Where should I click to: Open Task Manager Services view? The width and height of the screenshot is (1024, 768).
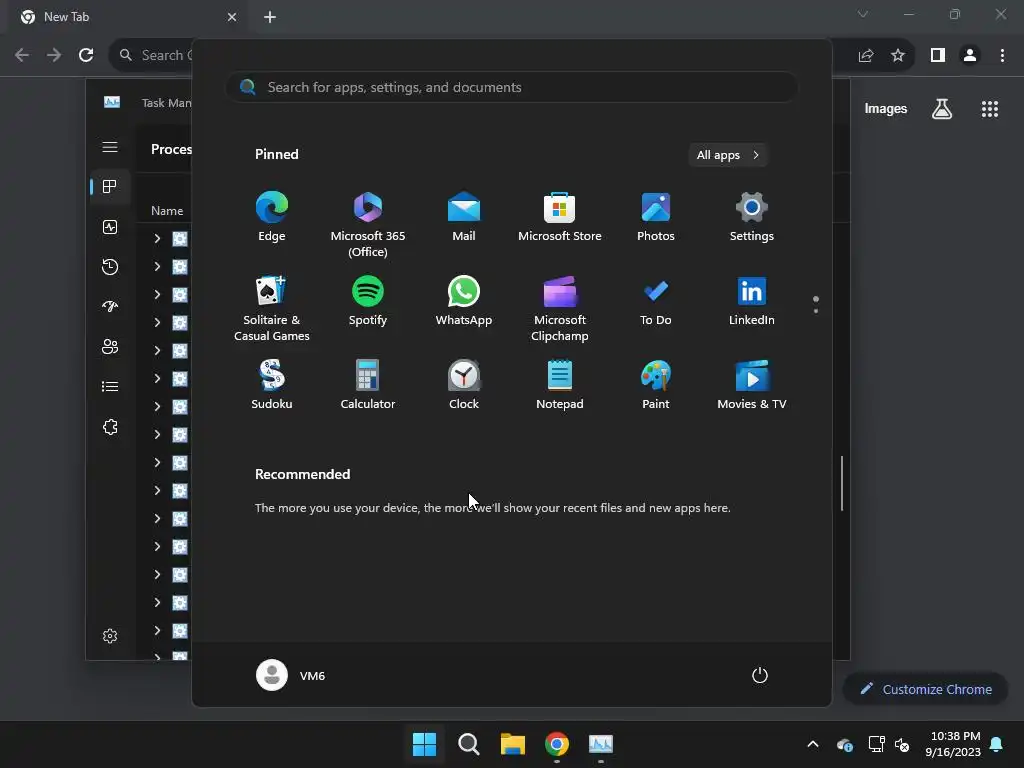pos(110,427)
